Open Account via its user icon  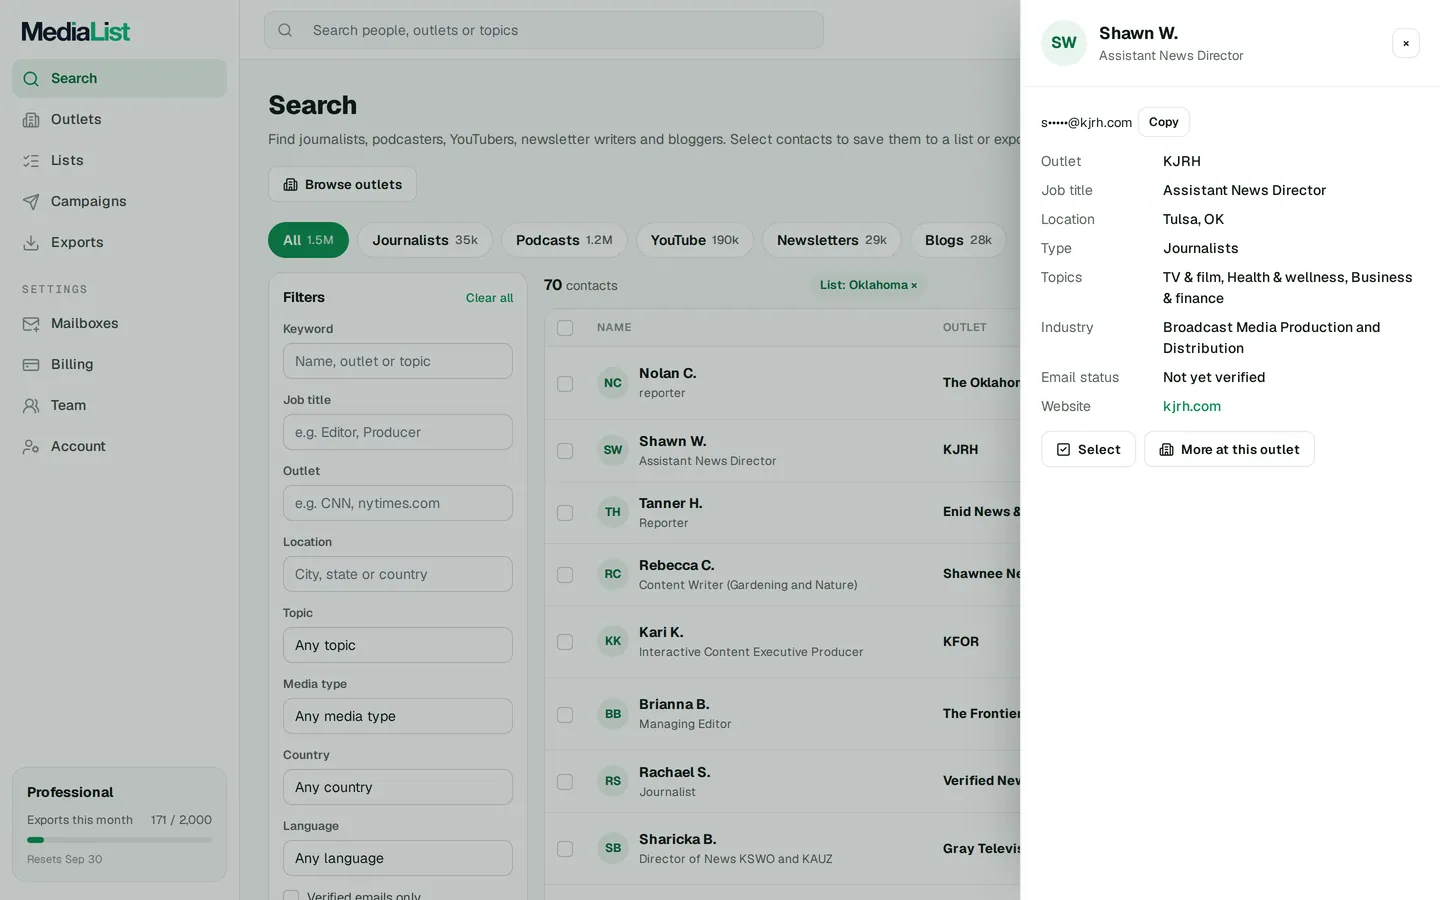[32, 447]
